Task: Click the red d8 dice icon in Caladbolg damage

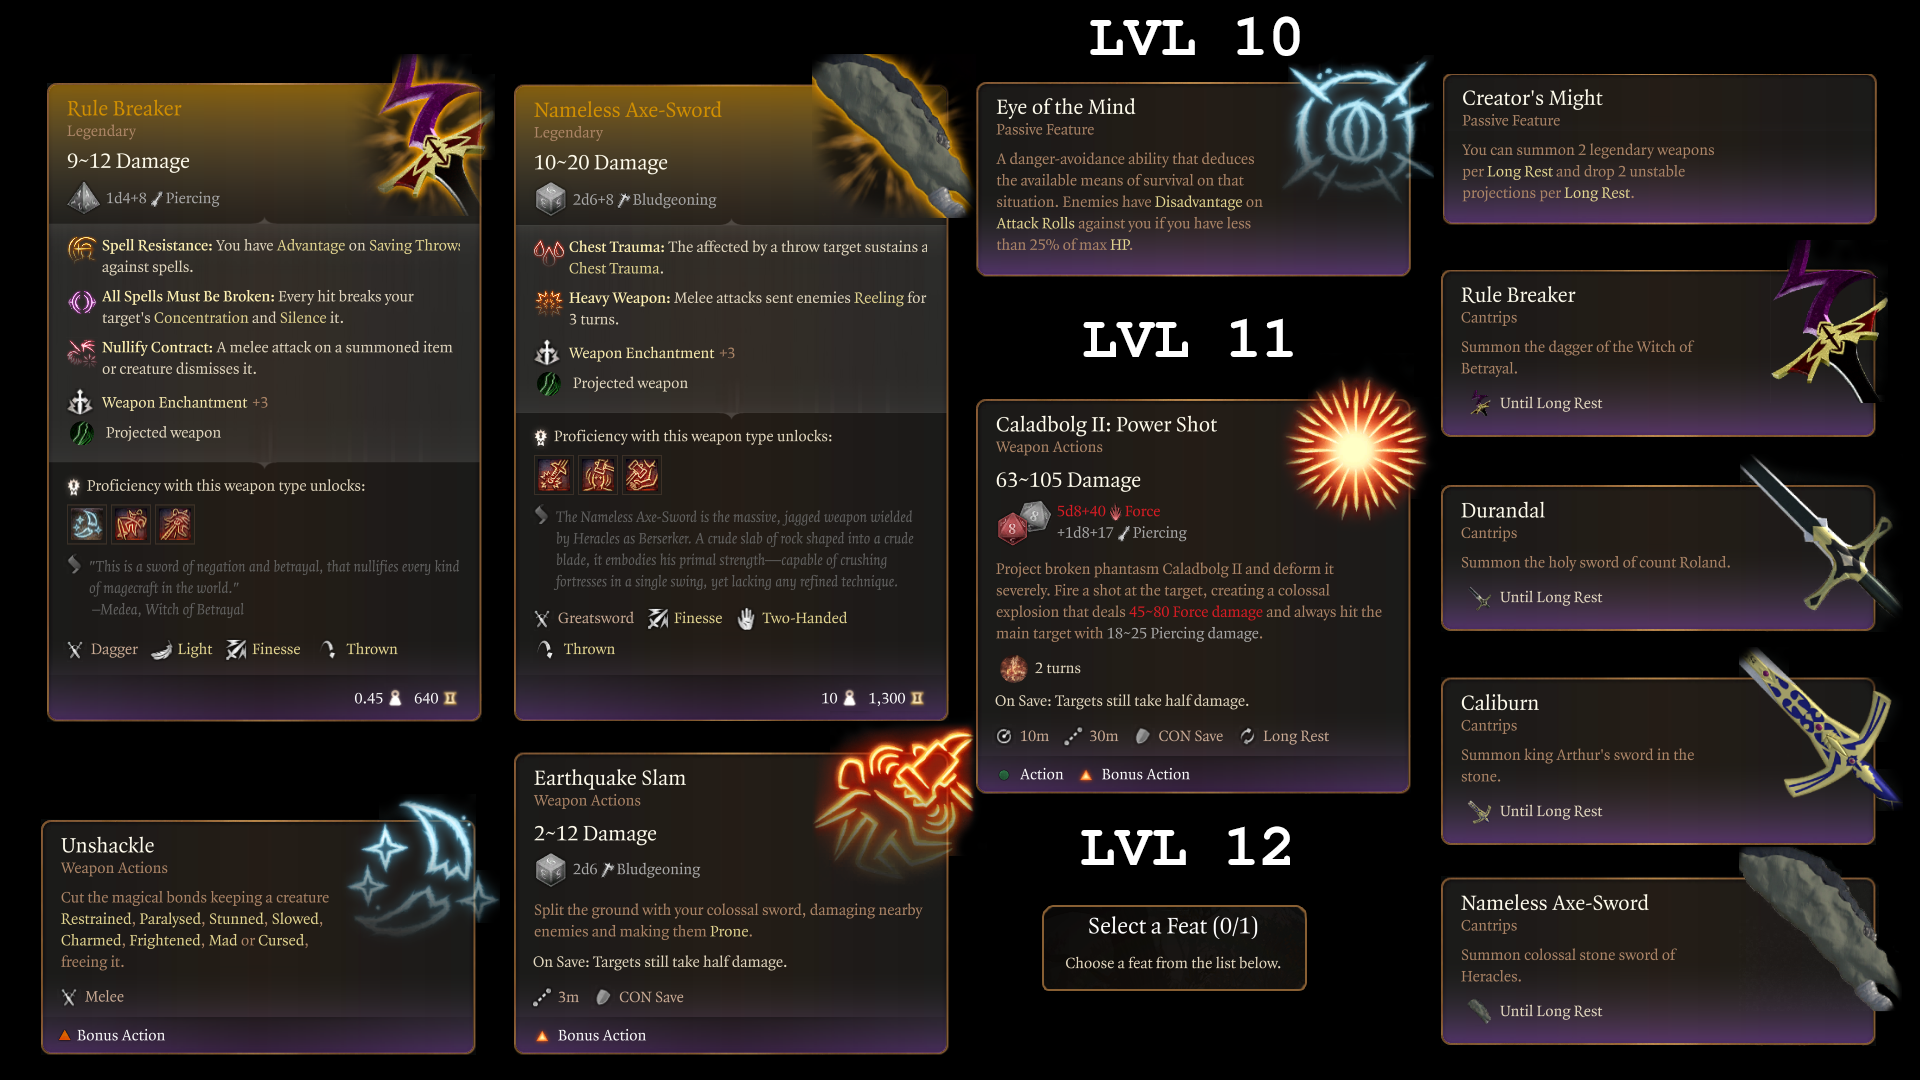Action: pyautogui.click(x=1012, y=528)
